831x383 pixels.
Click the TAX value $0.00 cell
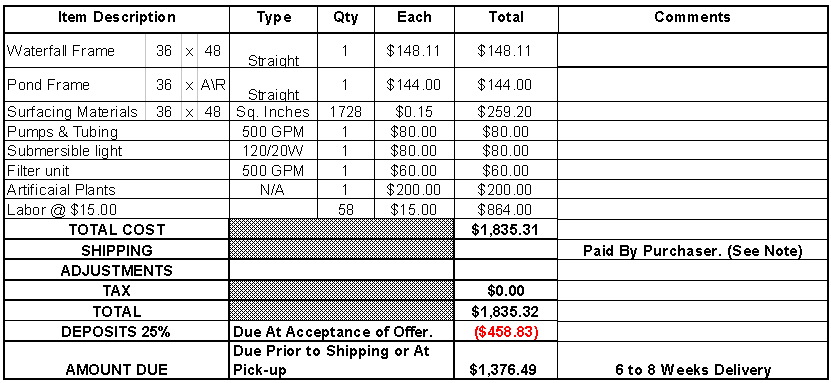coord(506,290)
